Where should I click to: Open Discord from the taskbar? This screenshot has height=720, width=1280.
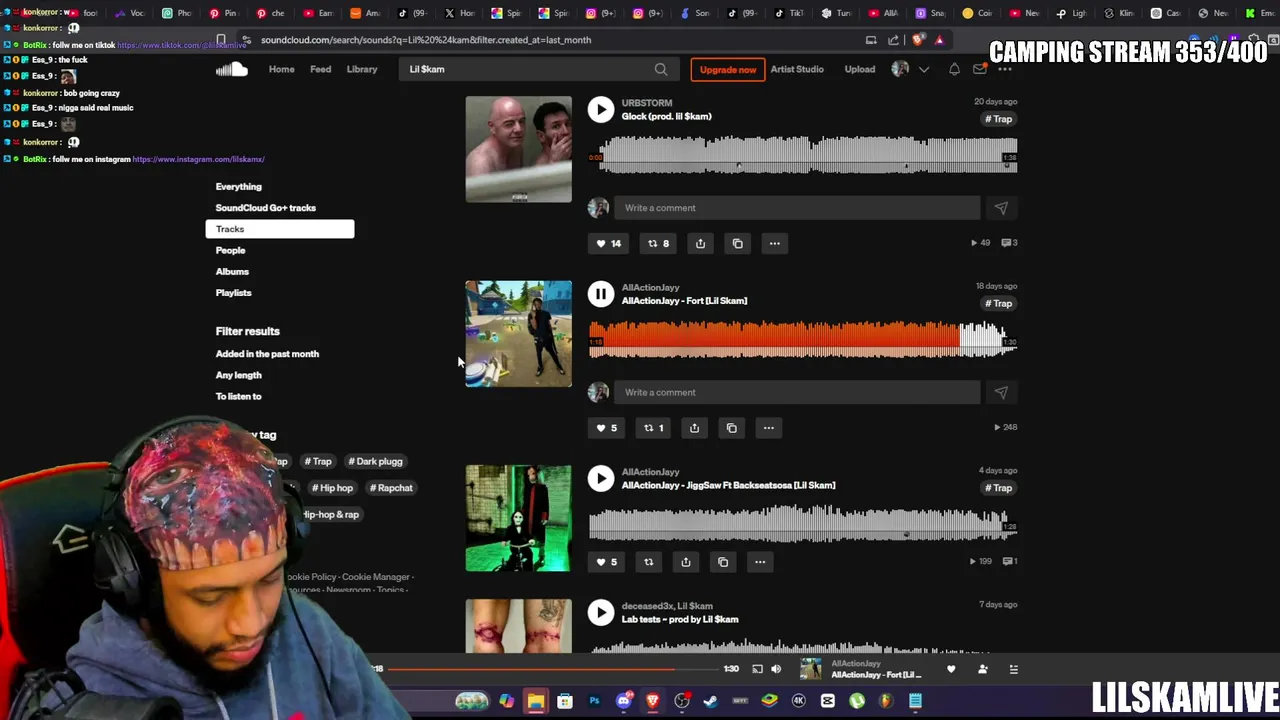pos(623,701)
